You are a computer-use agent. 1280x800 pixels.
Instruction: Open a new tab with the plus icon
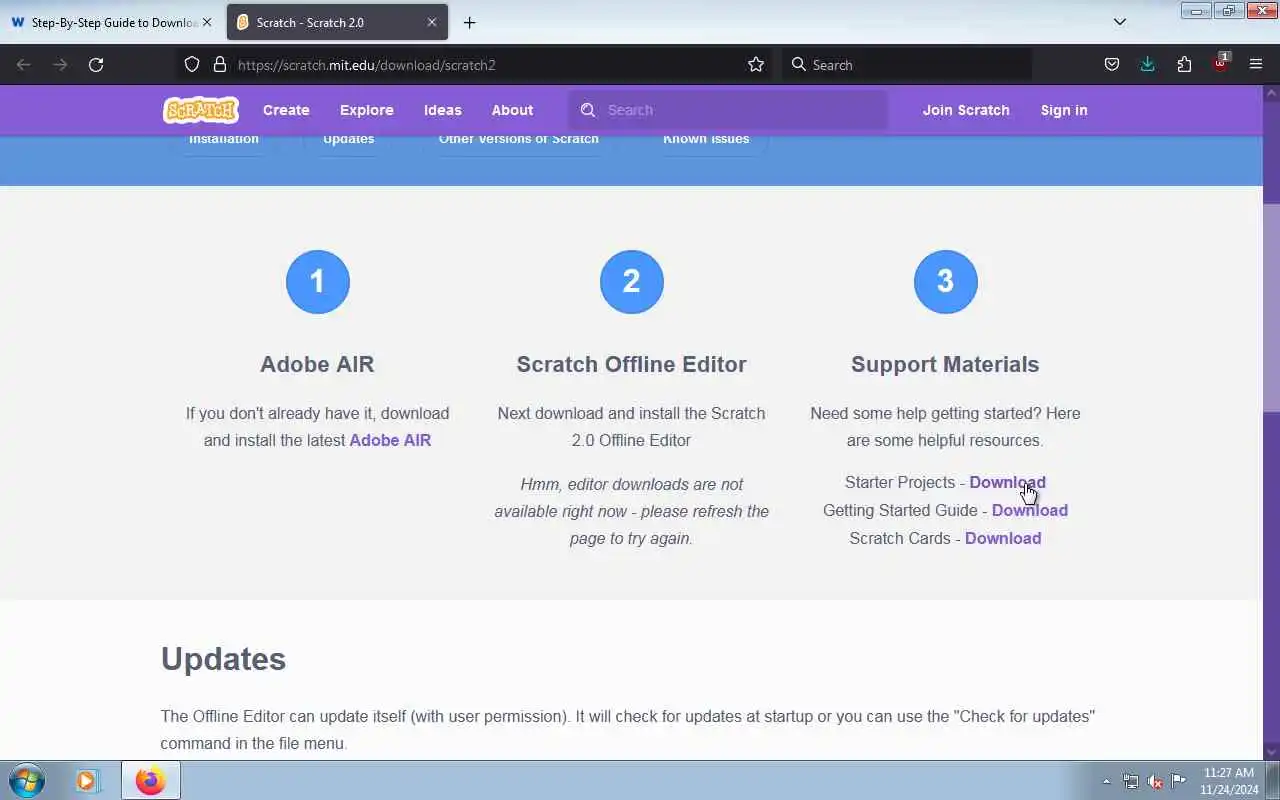pyautogui.click(x=469, y=22)
